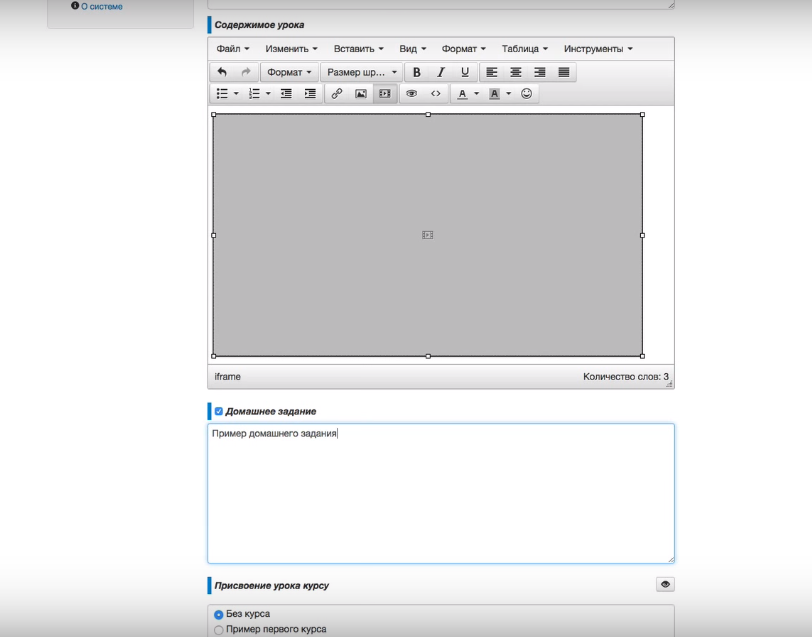812x637 pixels.
Task: Open the Инструменты menu
Action: [598, 49]
